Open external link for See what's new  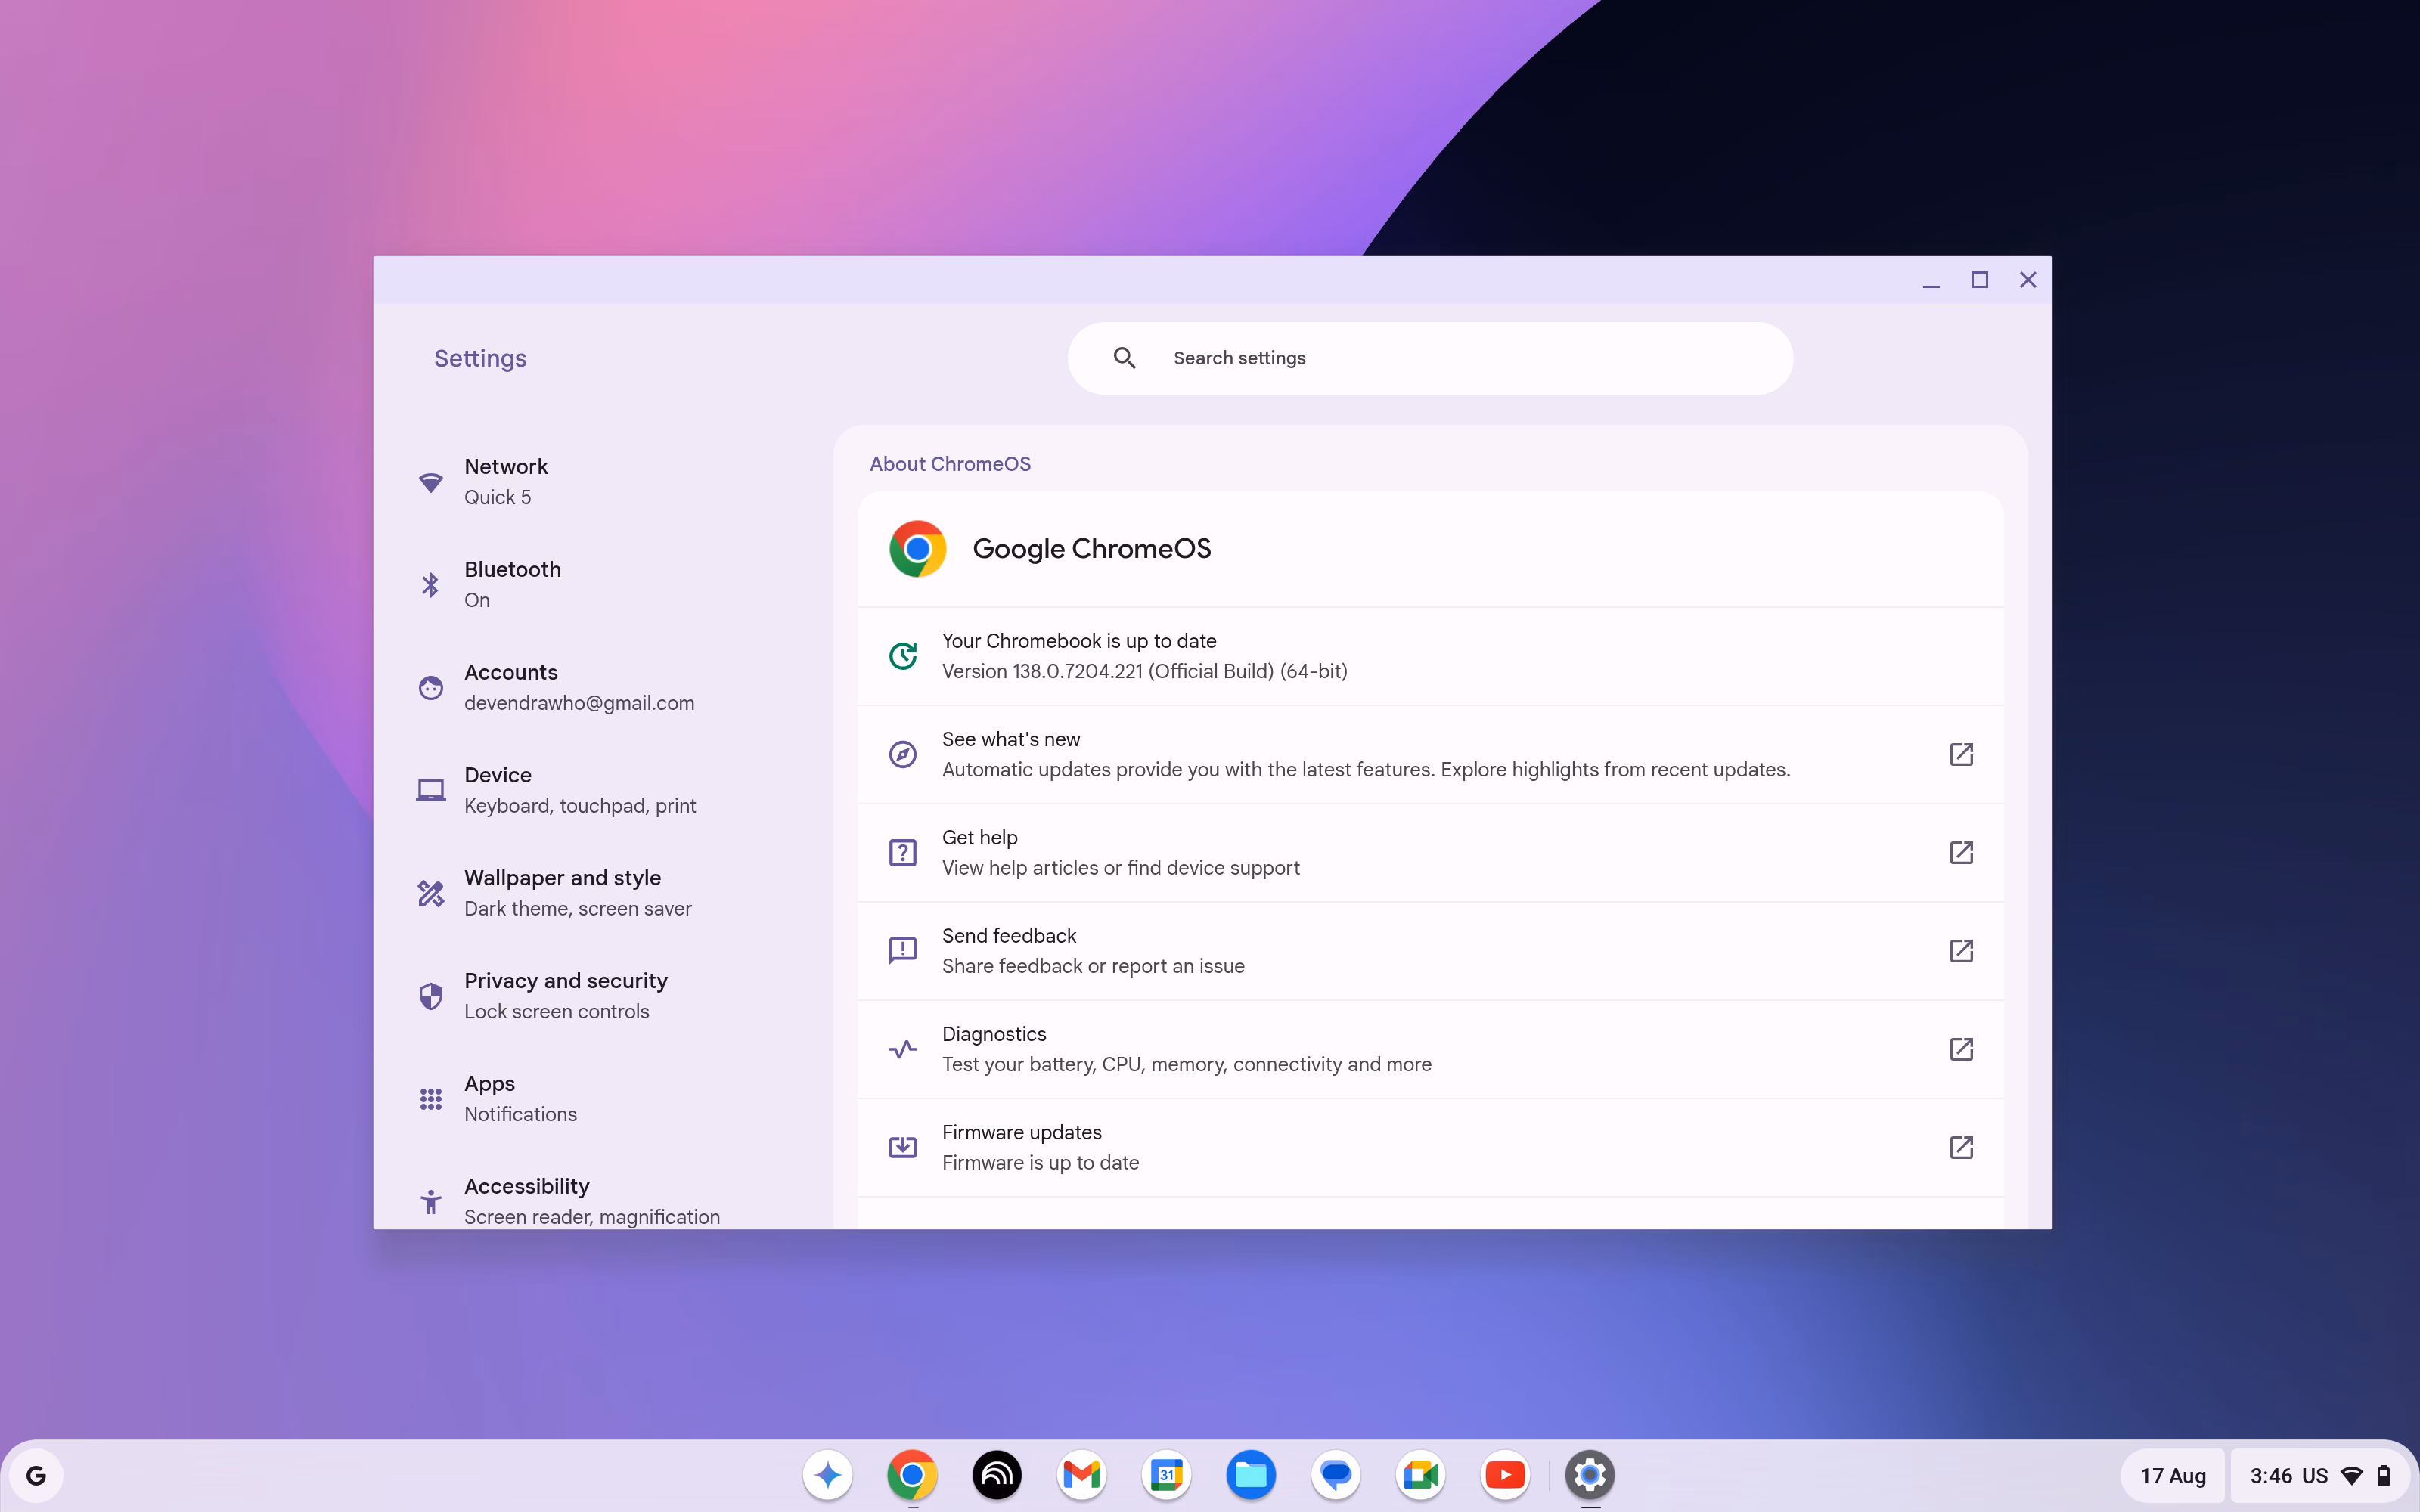coord(1961,754)
